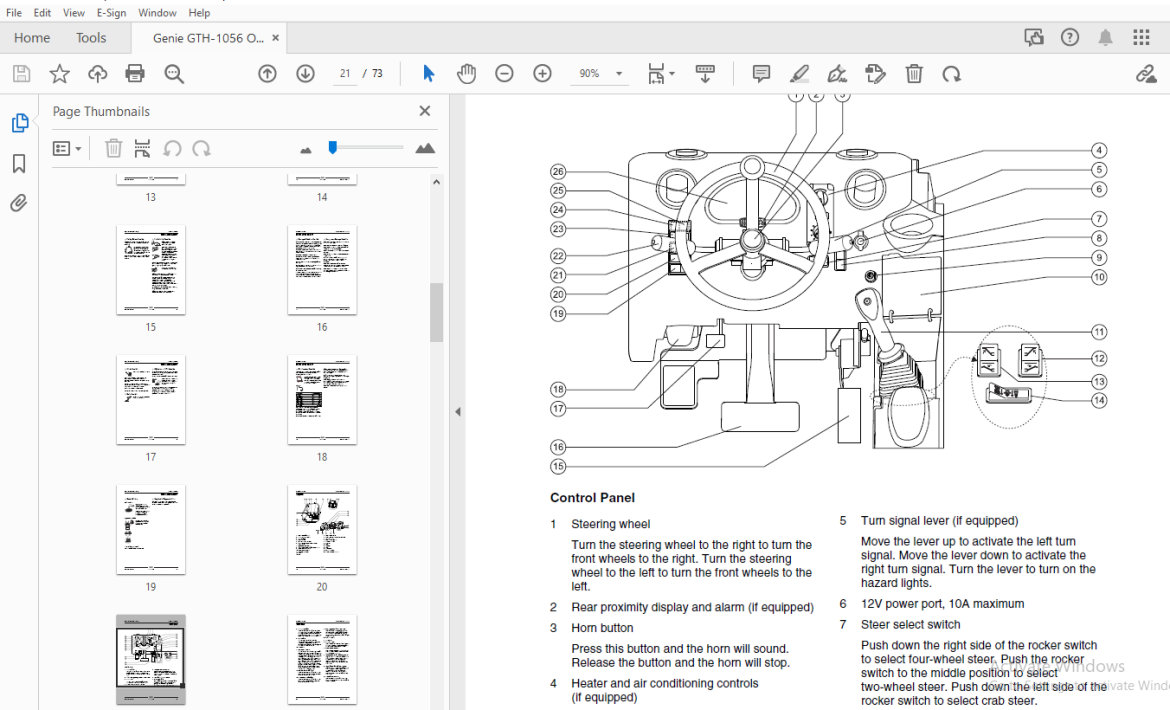1170x710 pixels.
Task: Open the Bookmarks sidebar panel
Action: 19,163
